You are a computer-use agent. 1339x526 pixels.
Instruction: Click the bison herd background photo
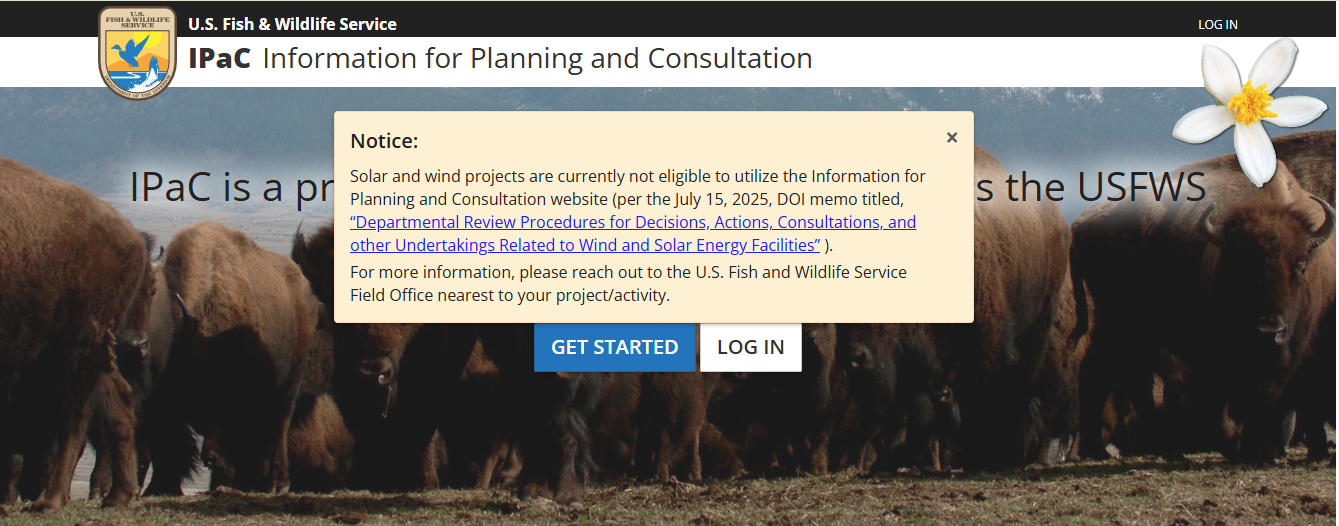tap(668, 440)
